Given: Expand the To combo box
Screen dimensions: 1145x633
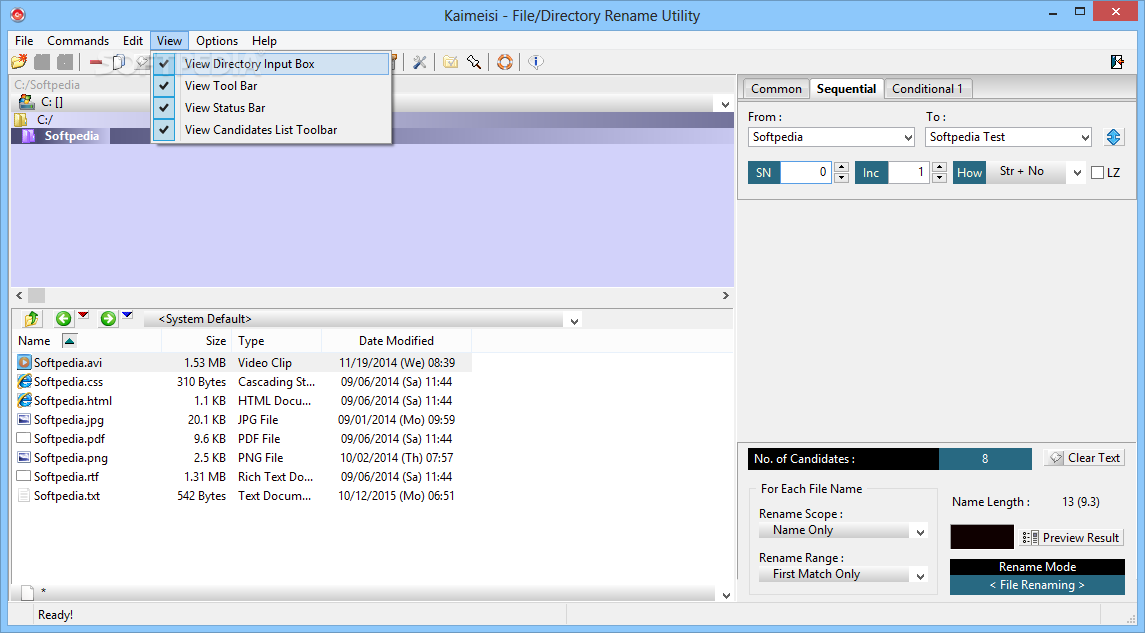Looking at the screenshot, I should coord(1085,137).
